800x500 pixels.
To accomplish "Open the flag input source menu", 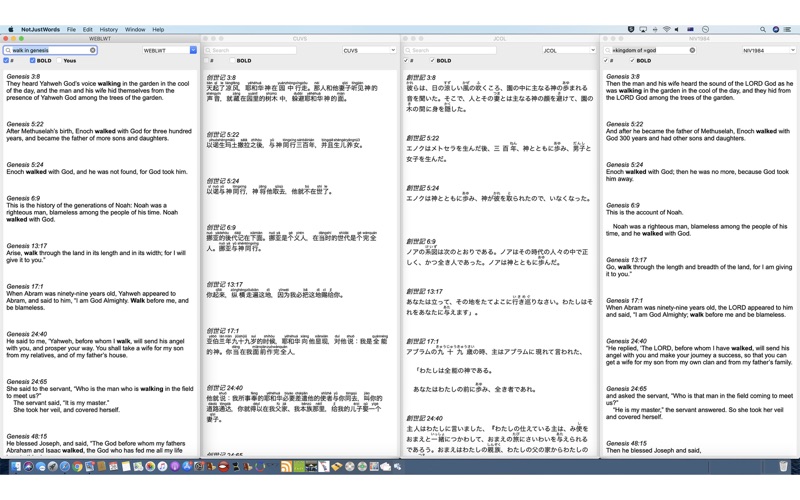I will (691, 29).
